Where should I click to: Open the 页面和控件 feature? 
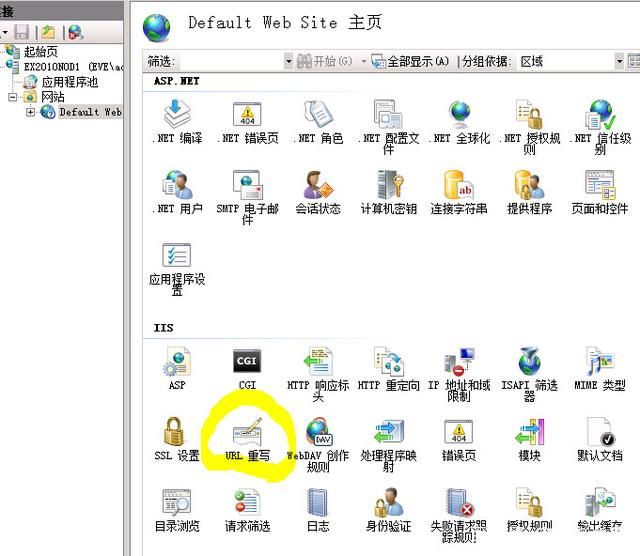pyautogui.click(x=600, y=192)
